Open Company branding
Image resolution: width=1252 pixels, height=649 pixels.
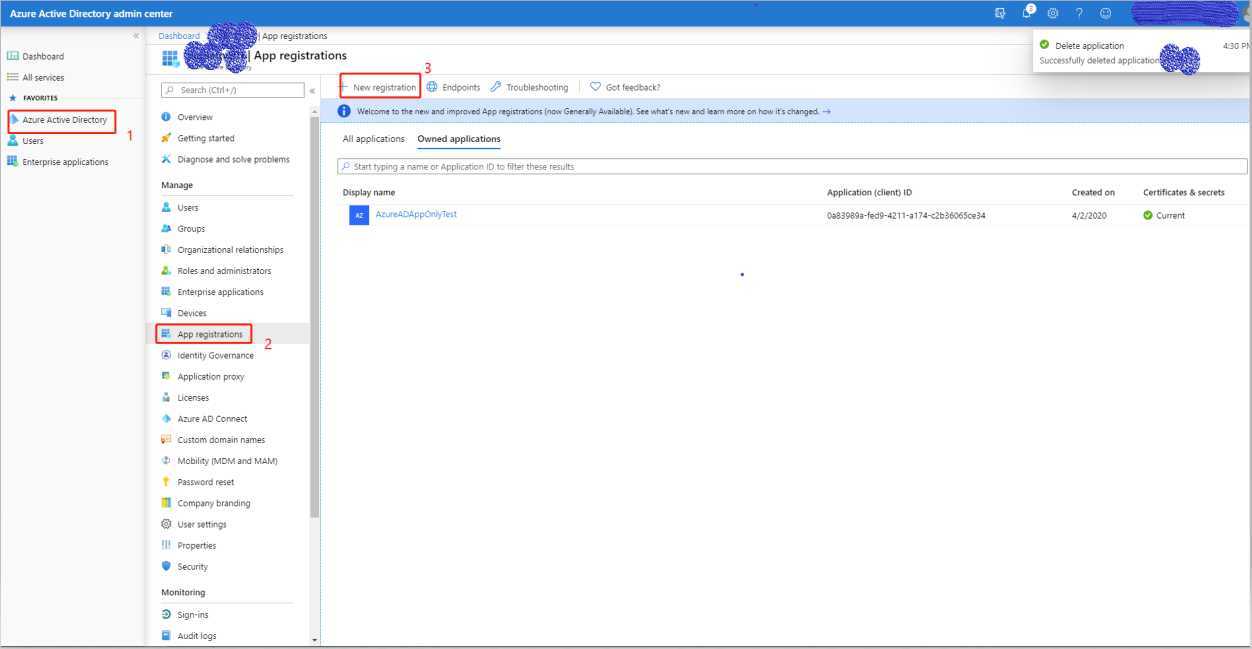tap(214, 503)
